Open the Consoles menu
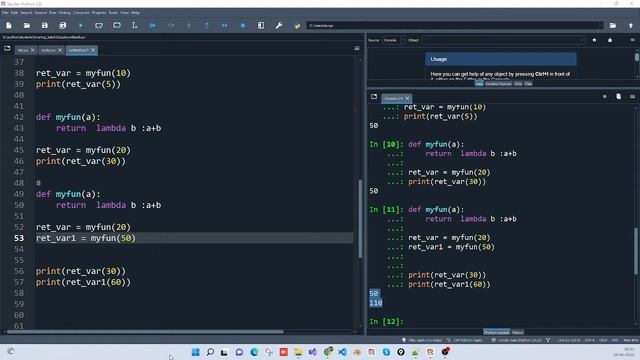The width and height of the screenshot is (640, 360). [81, 13]
